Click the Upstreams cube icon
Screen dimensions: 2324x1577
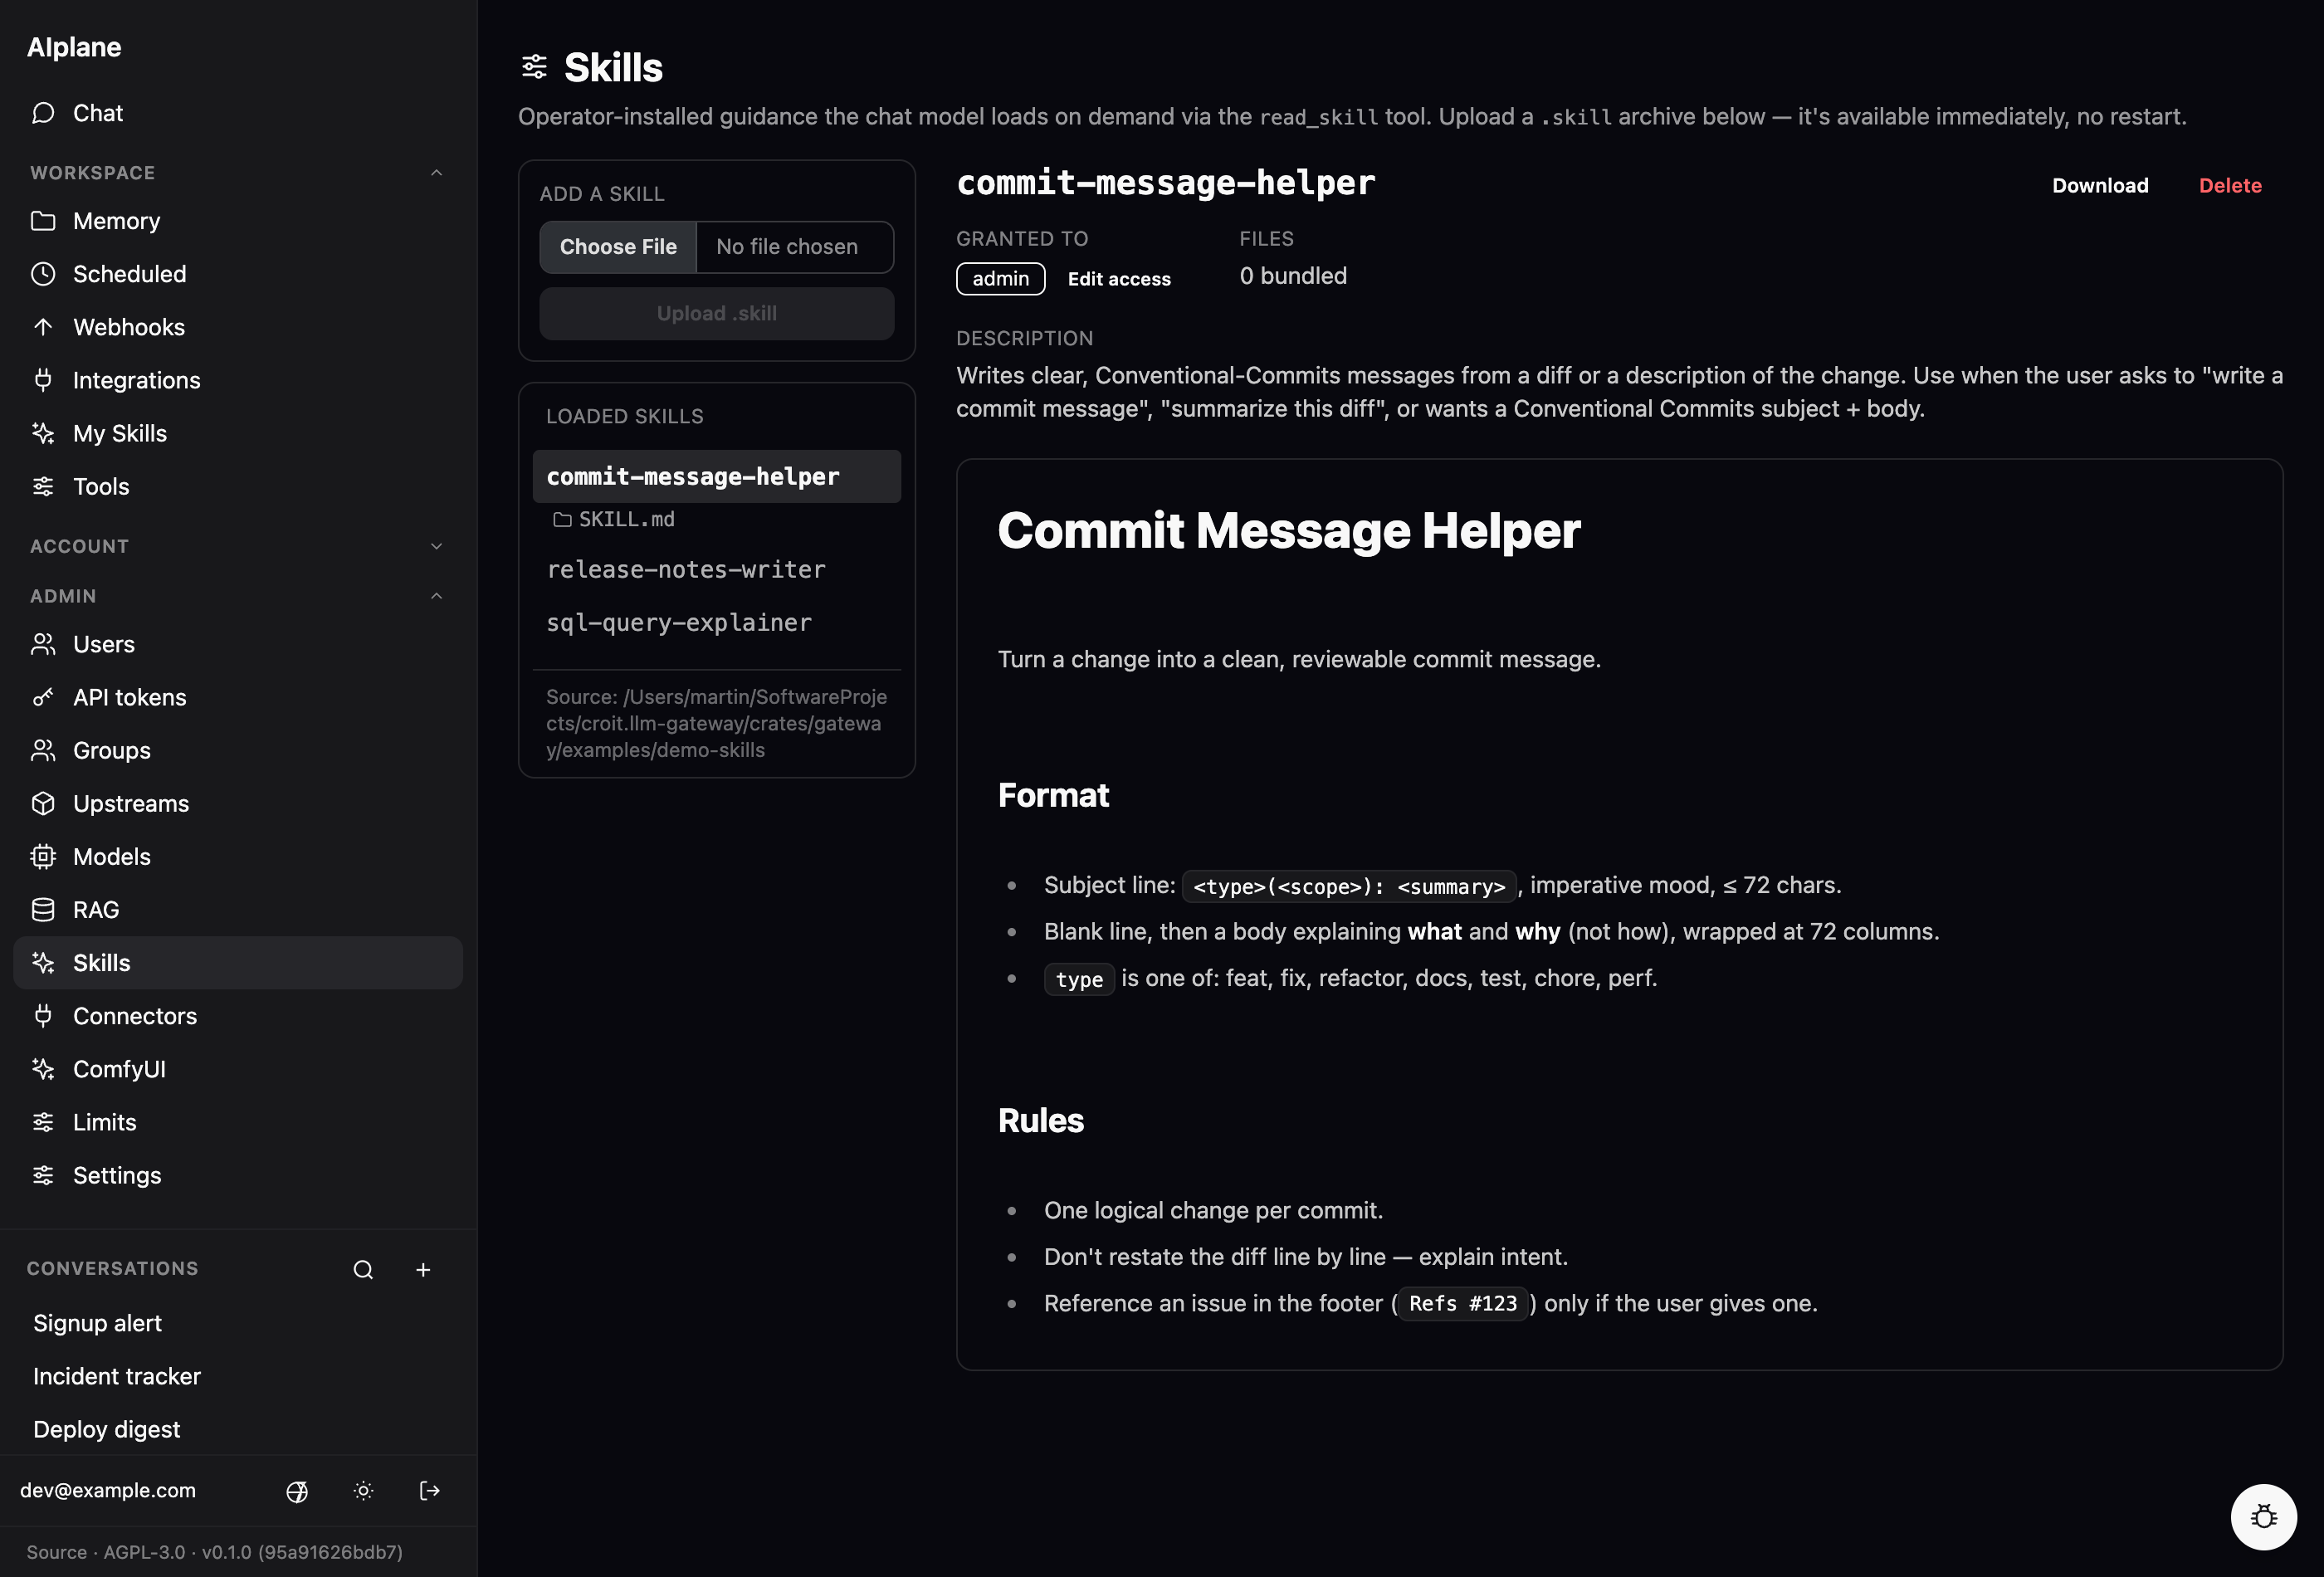[x=43, y=803]
